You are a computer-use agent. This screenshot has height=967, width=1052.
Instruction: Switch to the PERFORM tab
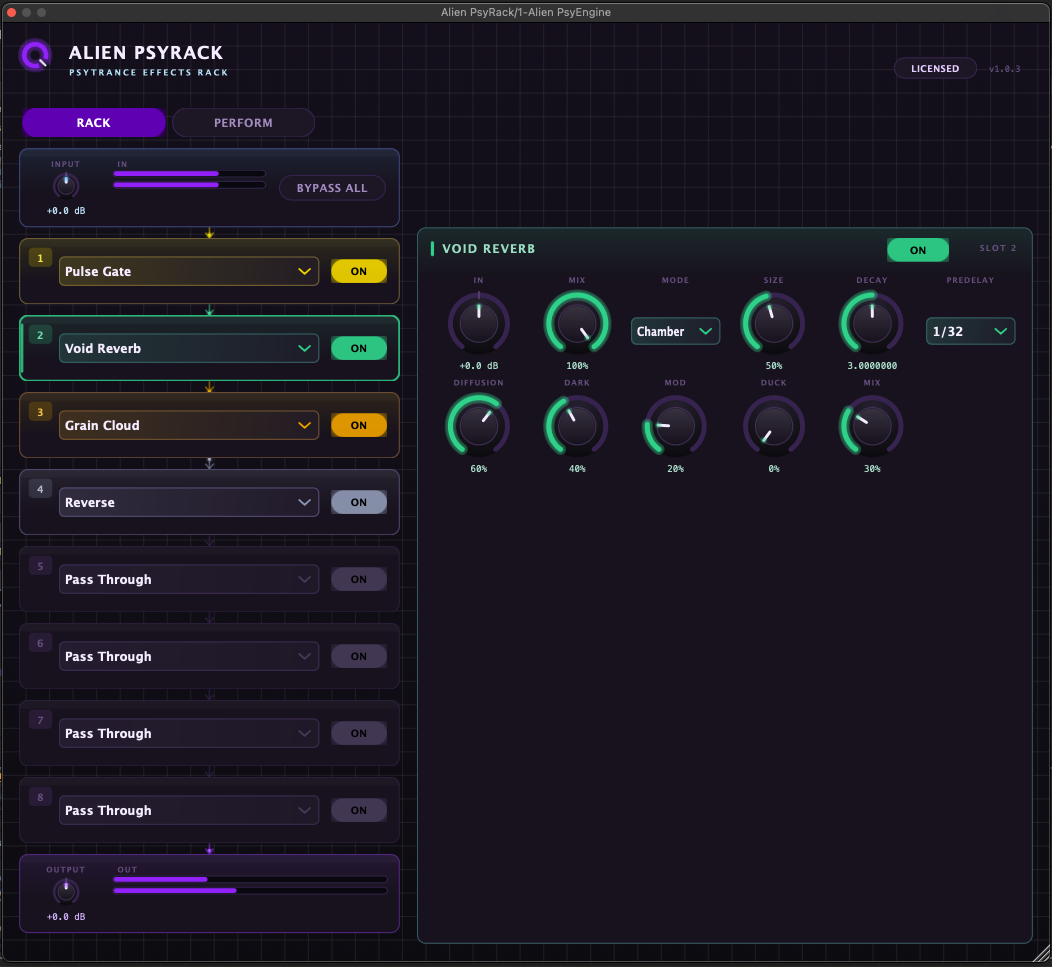pyautogui.click(x=243, y=123)
